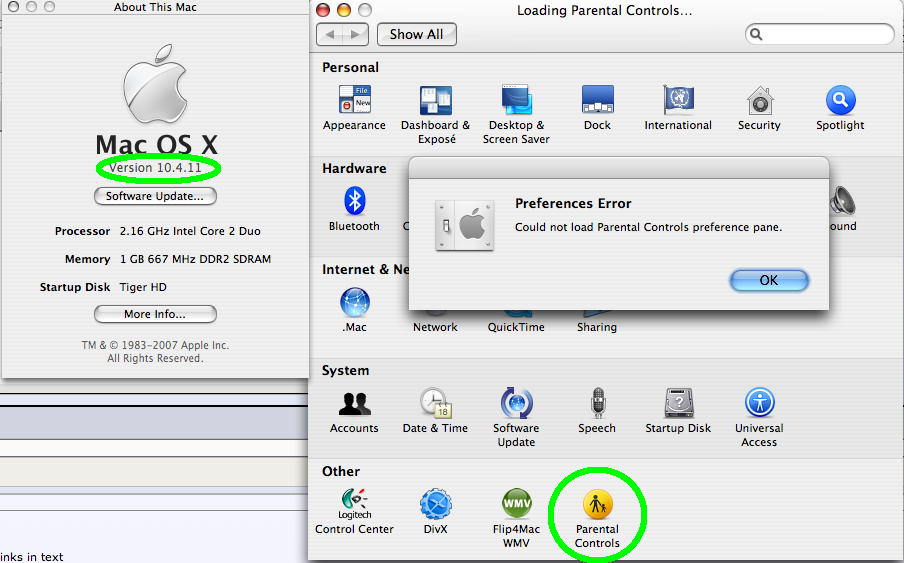Image resolution: width=904 pixels, height=563 pixels.
Task: Open the Security preference pane
Action: pos(759,108)
